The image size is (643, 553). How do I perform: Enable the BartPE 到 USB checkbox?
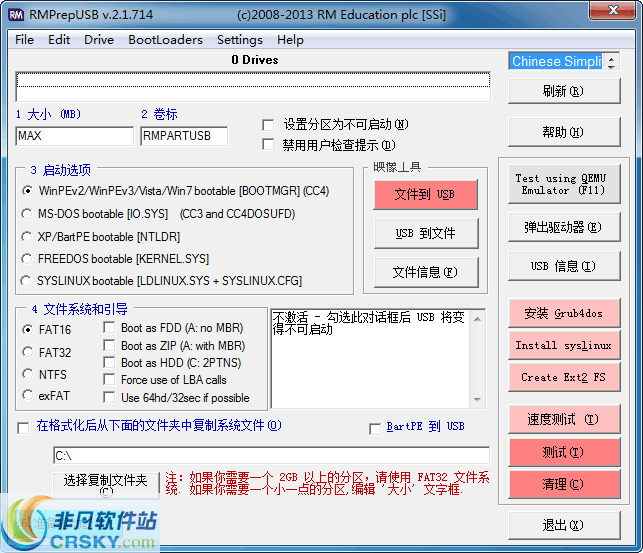click(375, 429)
